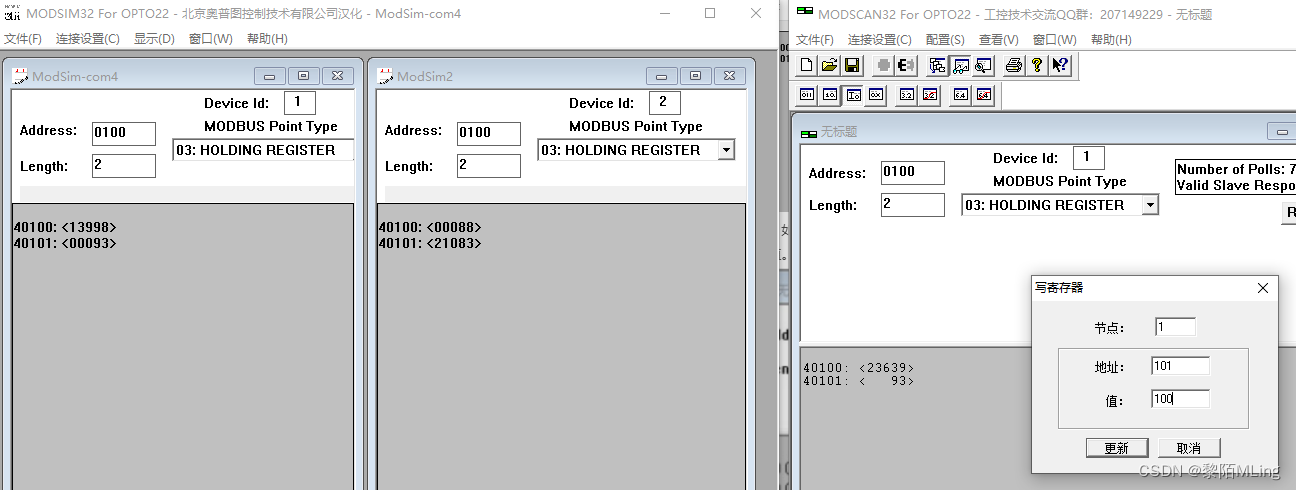
Task: Select register 40100: <23639> in MODSCAN32
Action: click(859, 368)
